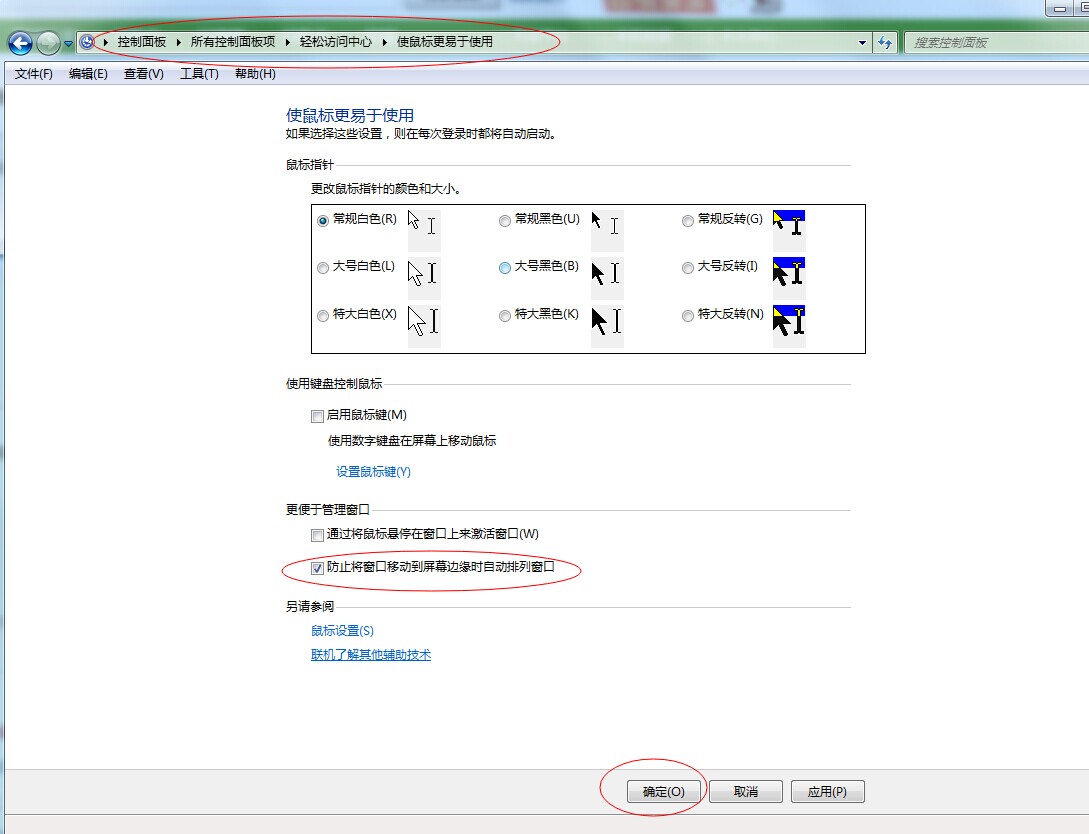Open the 编辑(E) menu

[88, 74]
